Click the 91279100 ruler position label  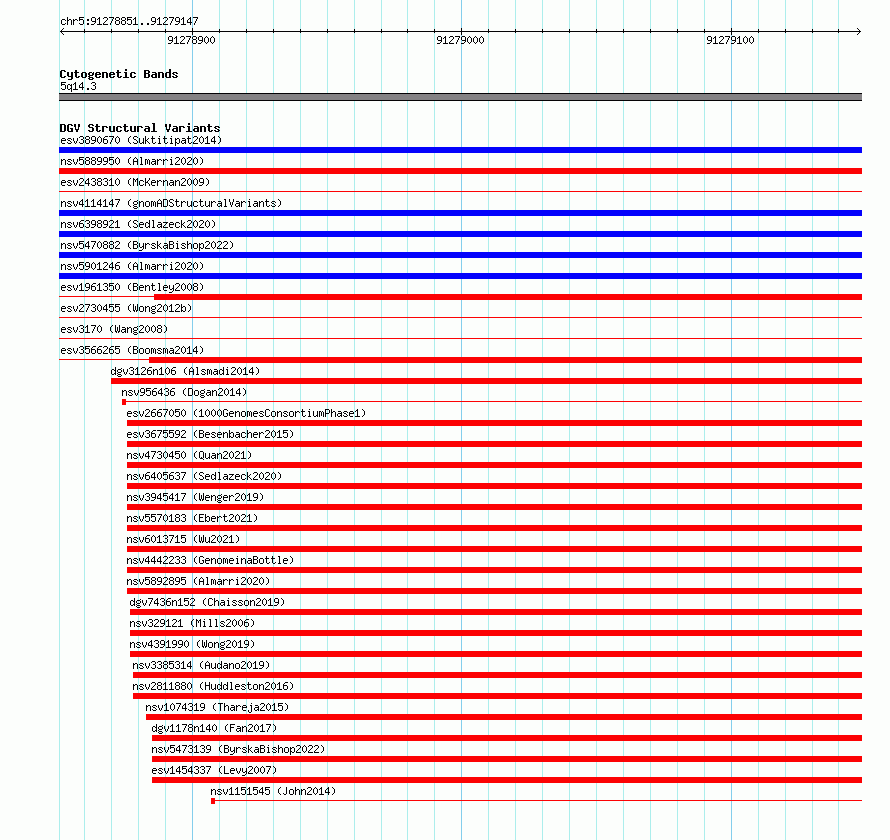click(731, 40)
